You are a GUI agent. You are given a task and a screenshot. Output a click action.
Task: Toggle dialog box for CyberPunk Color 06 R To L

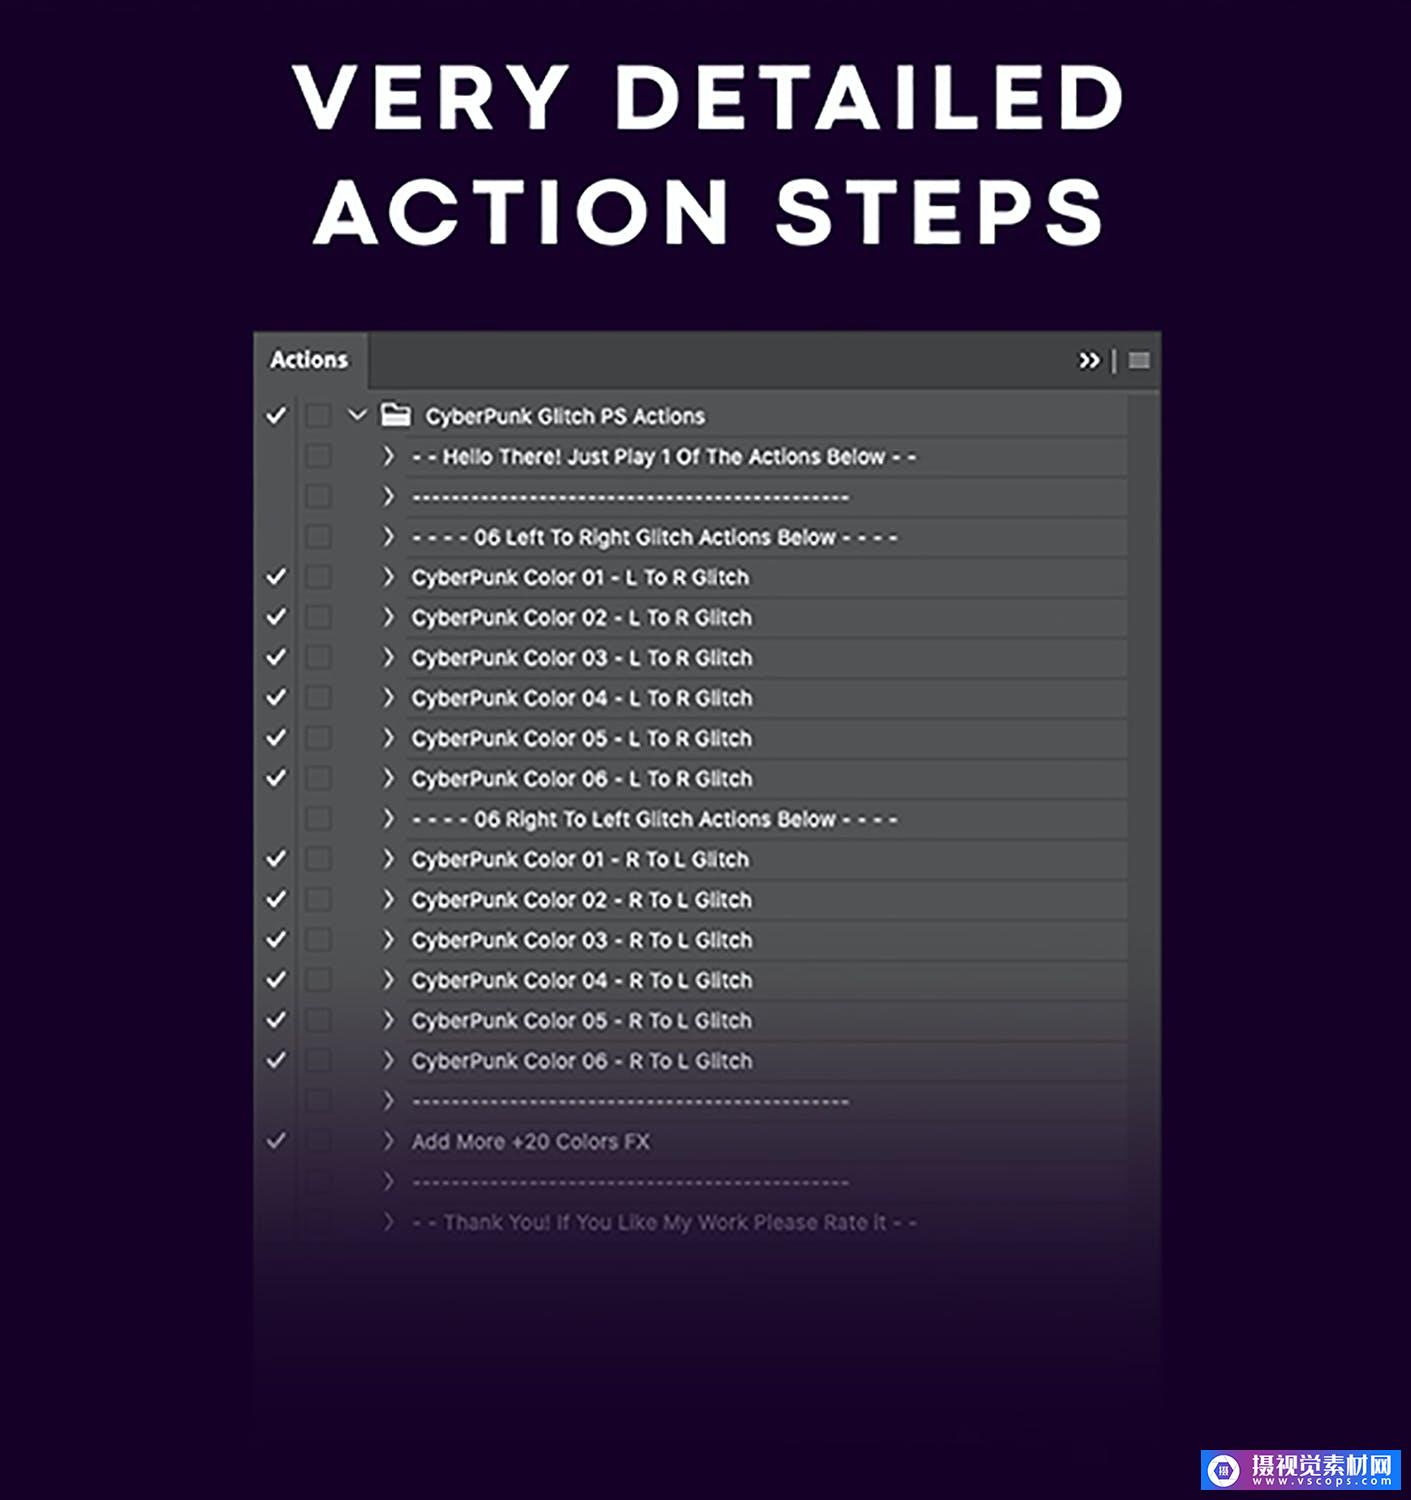318,1060
